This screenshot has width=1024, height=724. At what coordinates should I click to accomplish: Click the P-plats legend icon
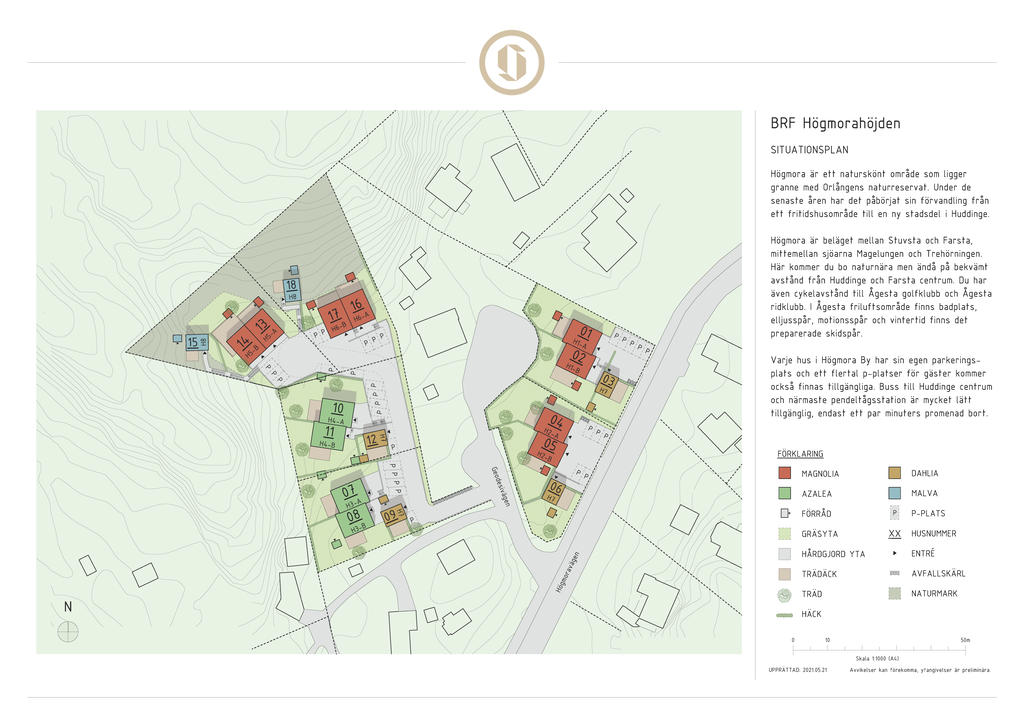point(895,513)
